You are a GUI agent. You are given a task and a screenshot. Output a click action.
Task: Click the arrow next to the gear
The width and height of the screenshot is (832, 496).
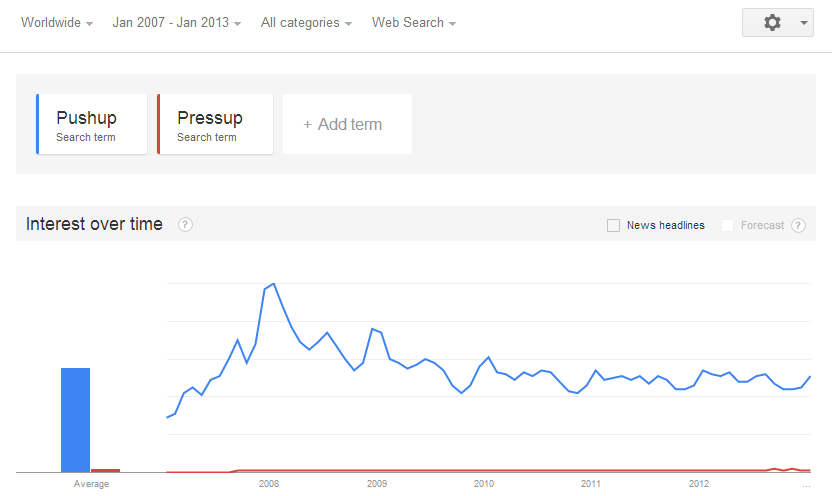(x=805, y=23)
